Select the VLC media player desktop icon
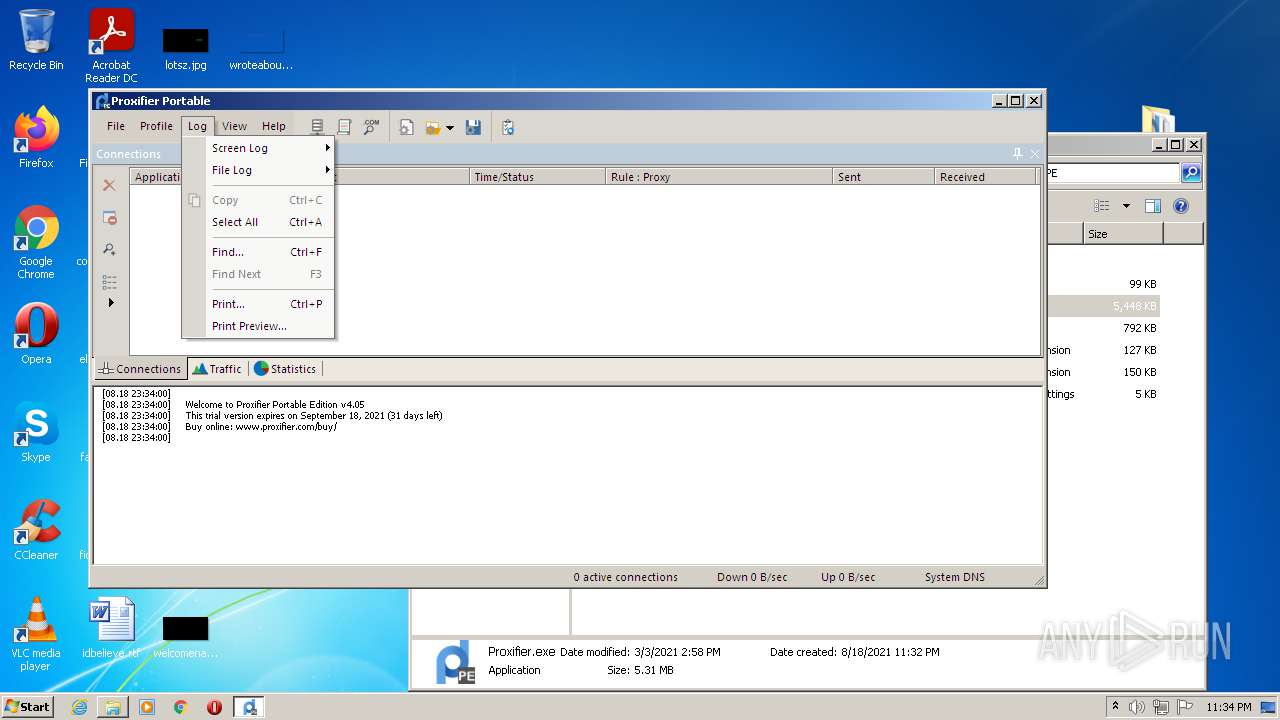Viewport: 1280px width, 720px height. click(36, 634)
